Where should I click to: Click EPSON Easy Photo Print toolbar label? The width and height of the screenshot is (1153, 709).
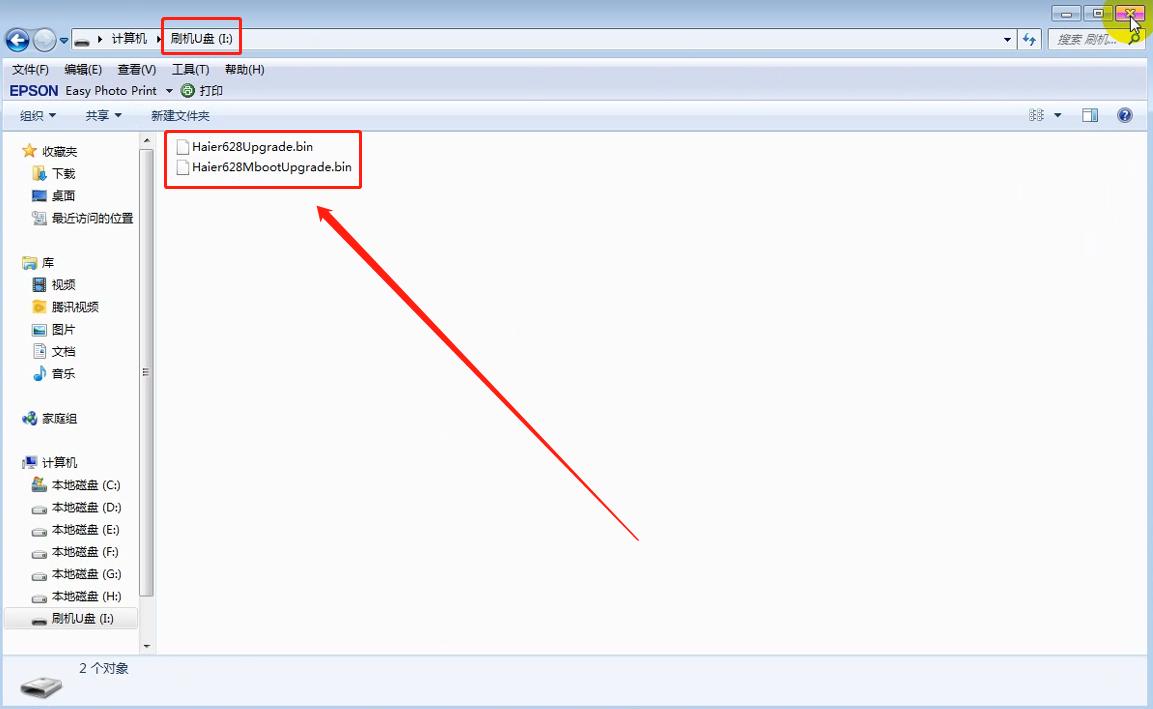83,90
